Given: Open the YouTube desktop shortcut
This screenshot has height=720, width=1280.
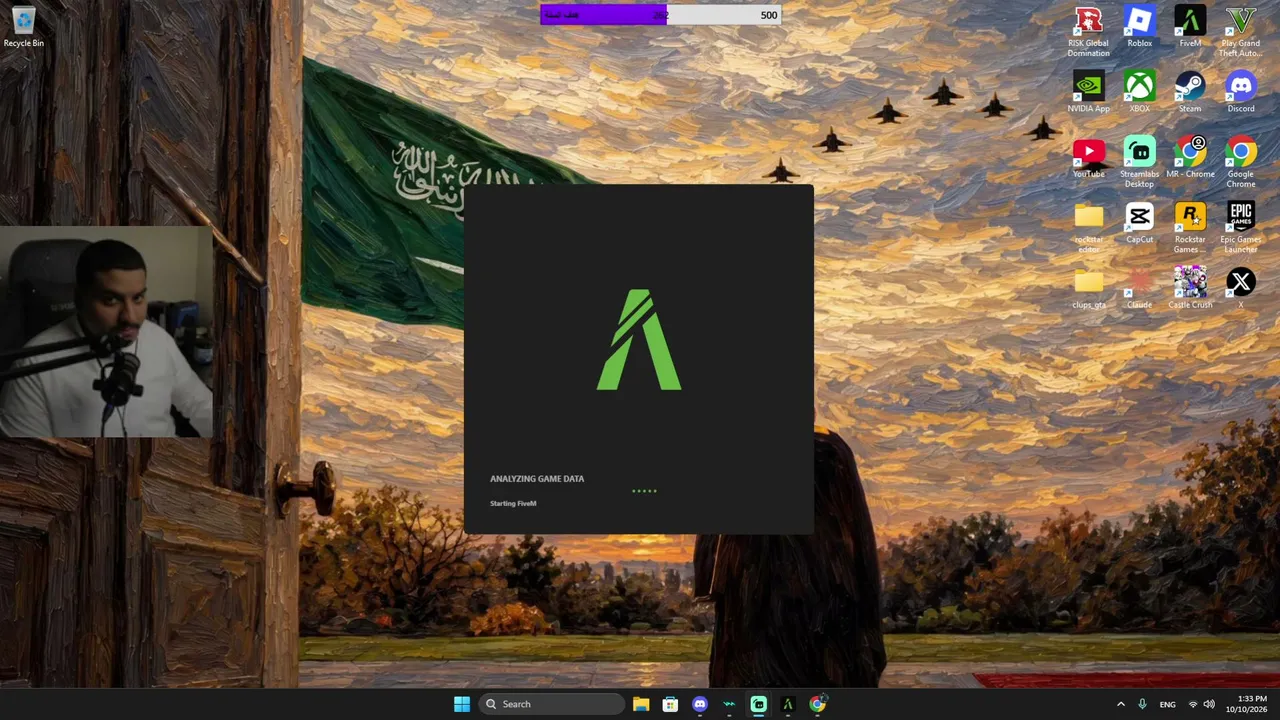Looking at the screenshot, I should click(x=1088, y=158).
